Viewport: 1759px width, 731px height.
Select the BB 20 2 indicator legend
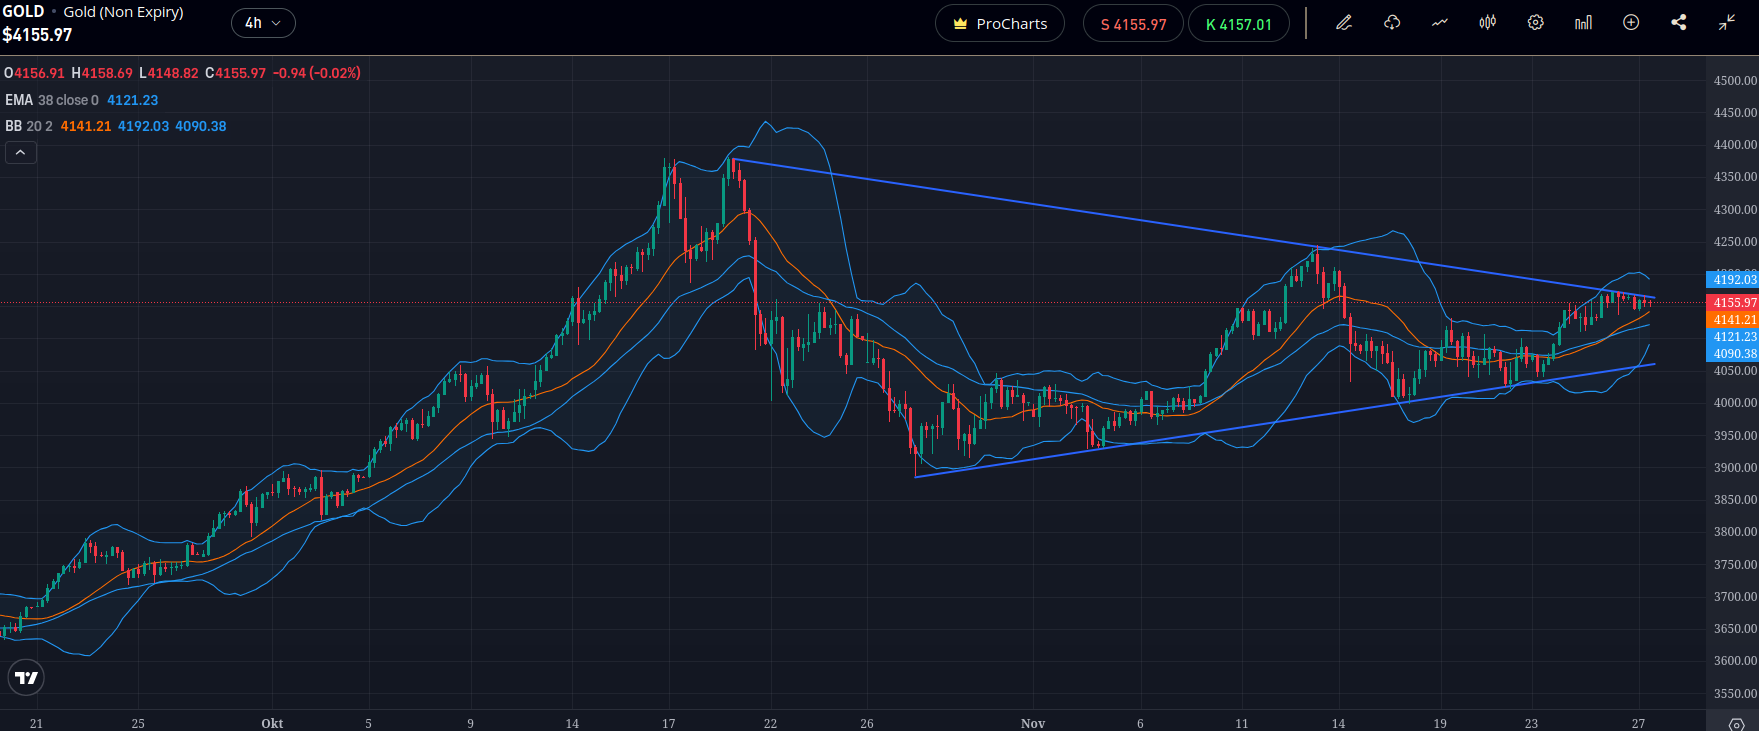(x=29, y=126)
